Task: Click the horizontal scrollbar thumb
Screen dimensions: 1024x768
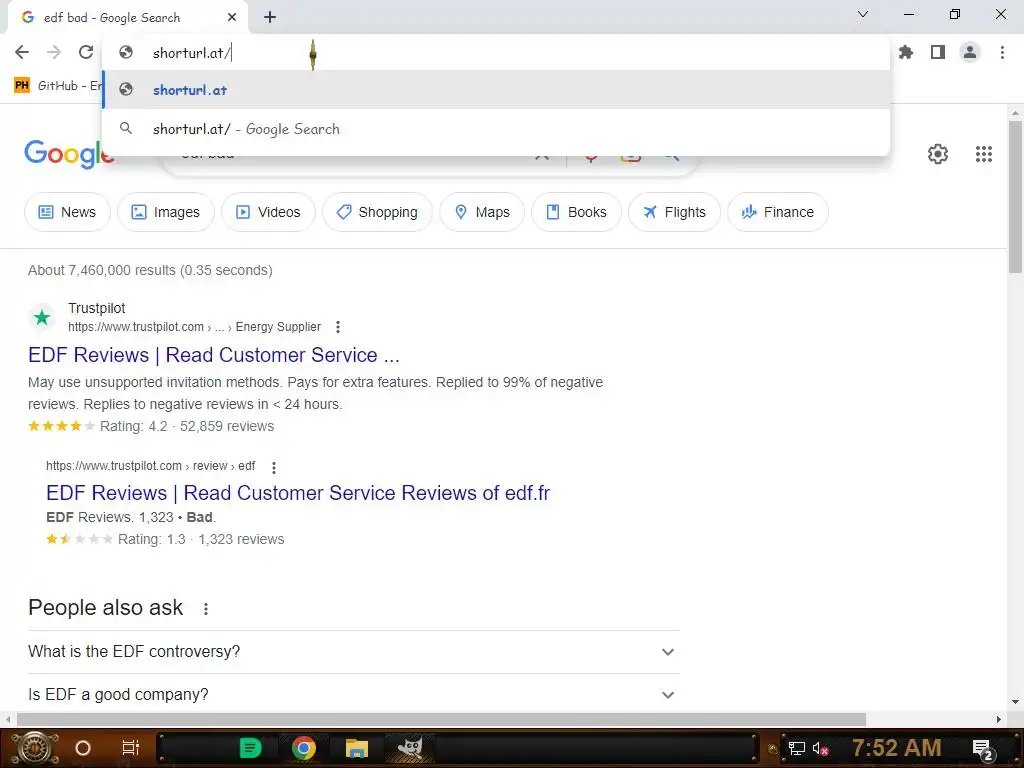Action: [441, 720]
